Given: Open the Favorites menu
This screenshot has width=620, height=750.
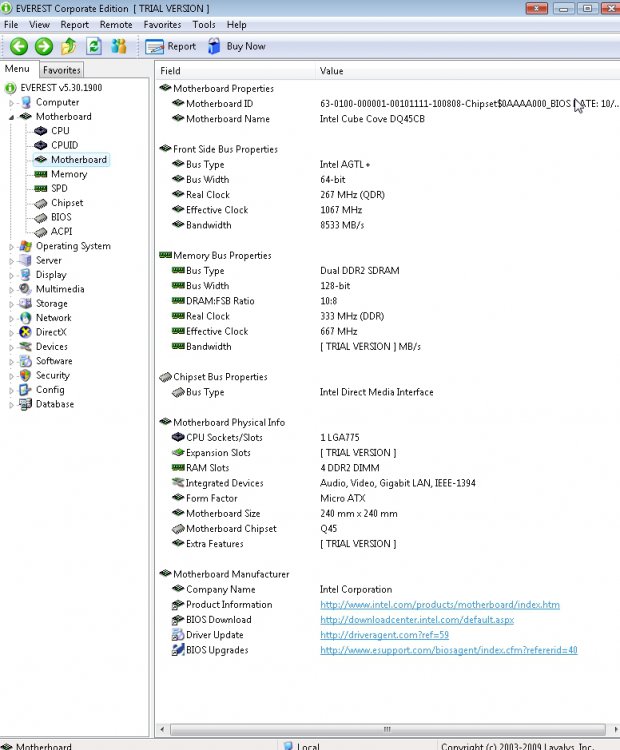Looking at the screenshot, I should point(162,24).
